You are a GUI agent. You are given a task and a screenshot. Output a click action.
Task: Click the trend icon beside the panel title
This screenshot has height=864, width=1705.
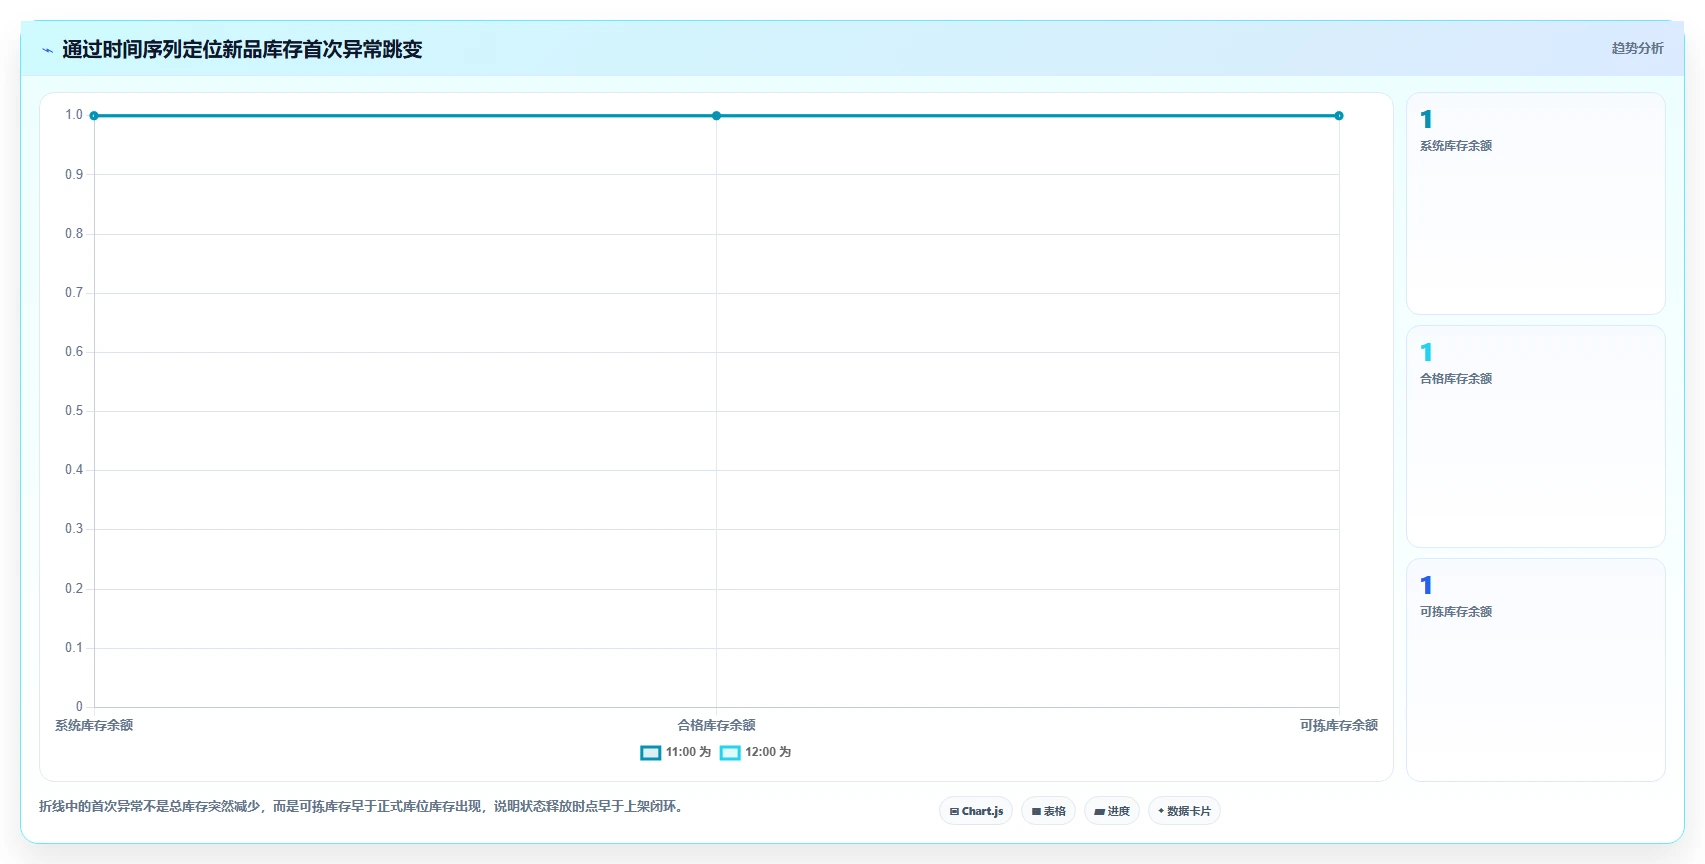coord(47,50)
